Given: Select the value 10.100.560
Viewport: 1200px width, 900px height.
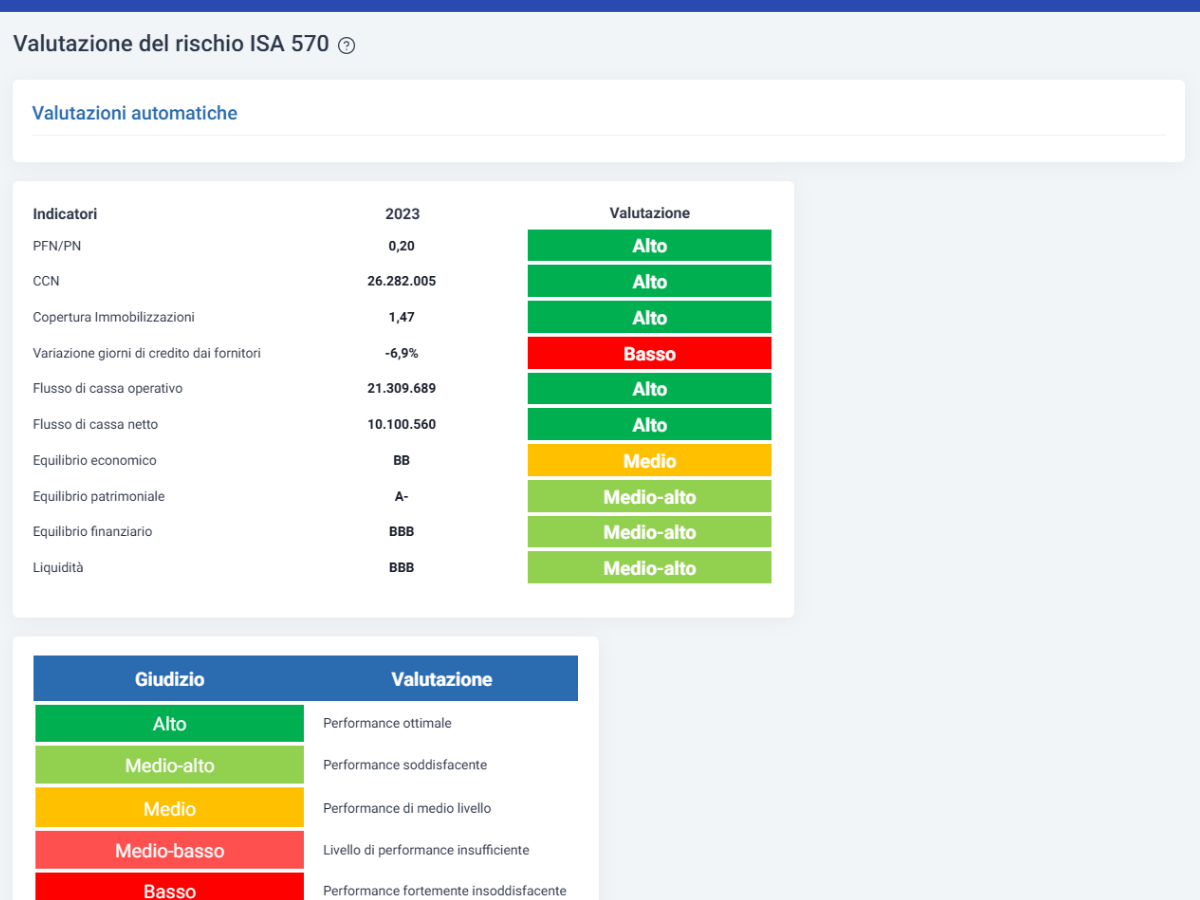Looking at the screenshot, I should pos(402,424).
